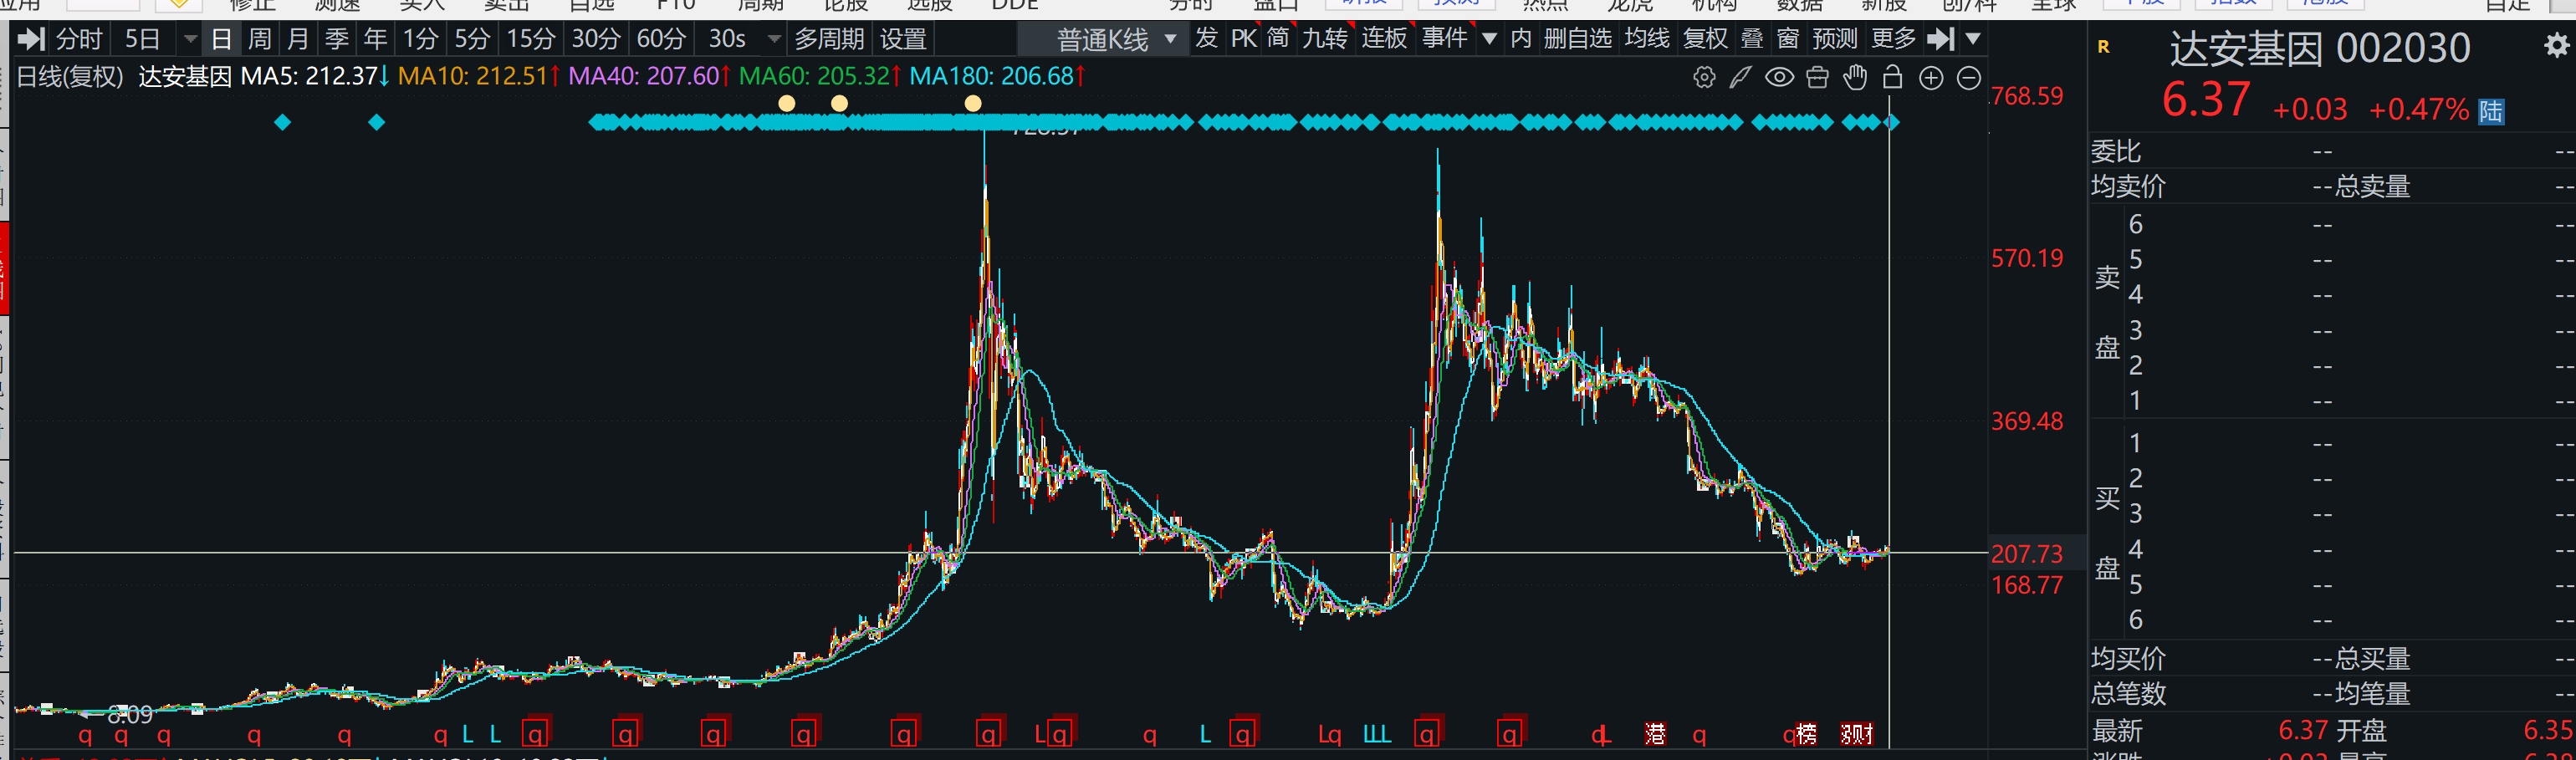Toggle the 九转 indicator
Screen dimensions: 2576x760
click(1324, 38)
